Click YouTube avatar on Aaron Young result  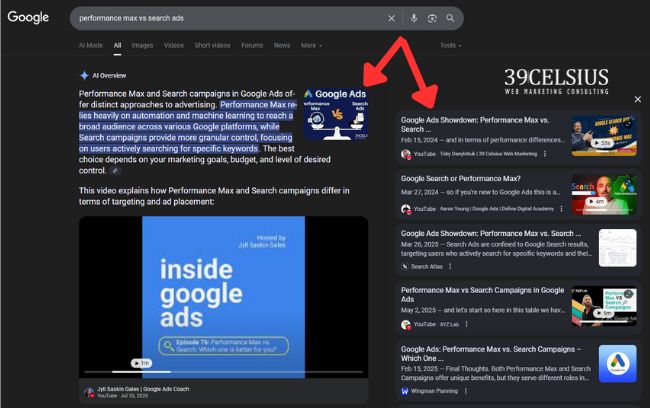[x=406, y=209]
